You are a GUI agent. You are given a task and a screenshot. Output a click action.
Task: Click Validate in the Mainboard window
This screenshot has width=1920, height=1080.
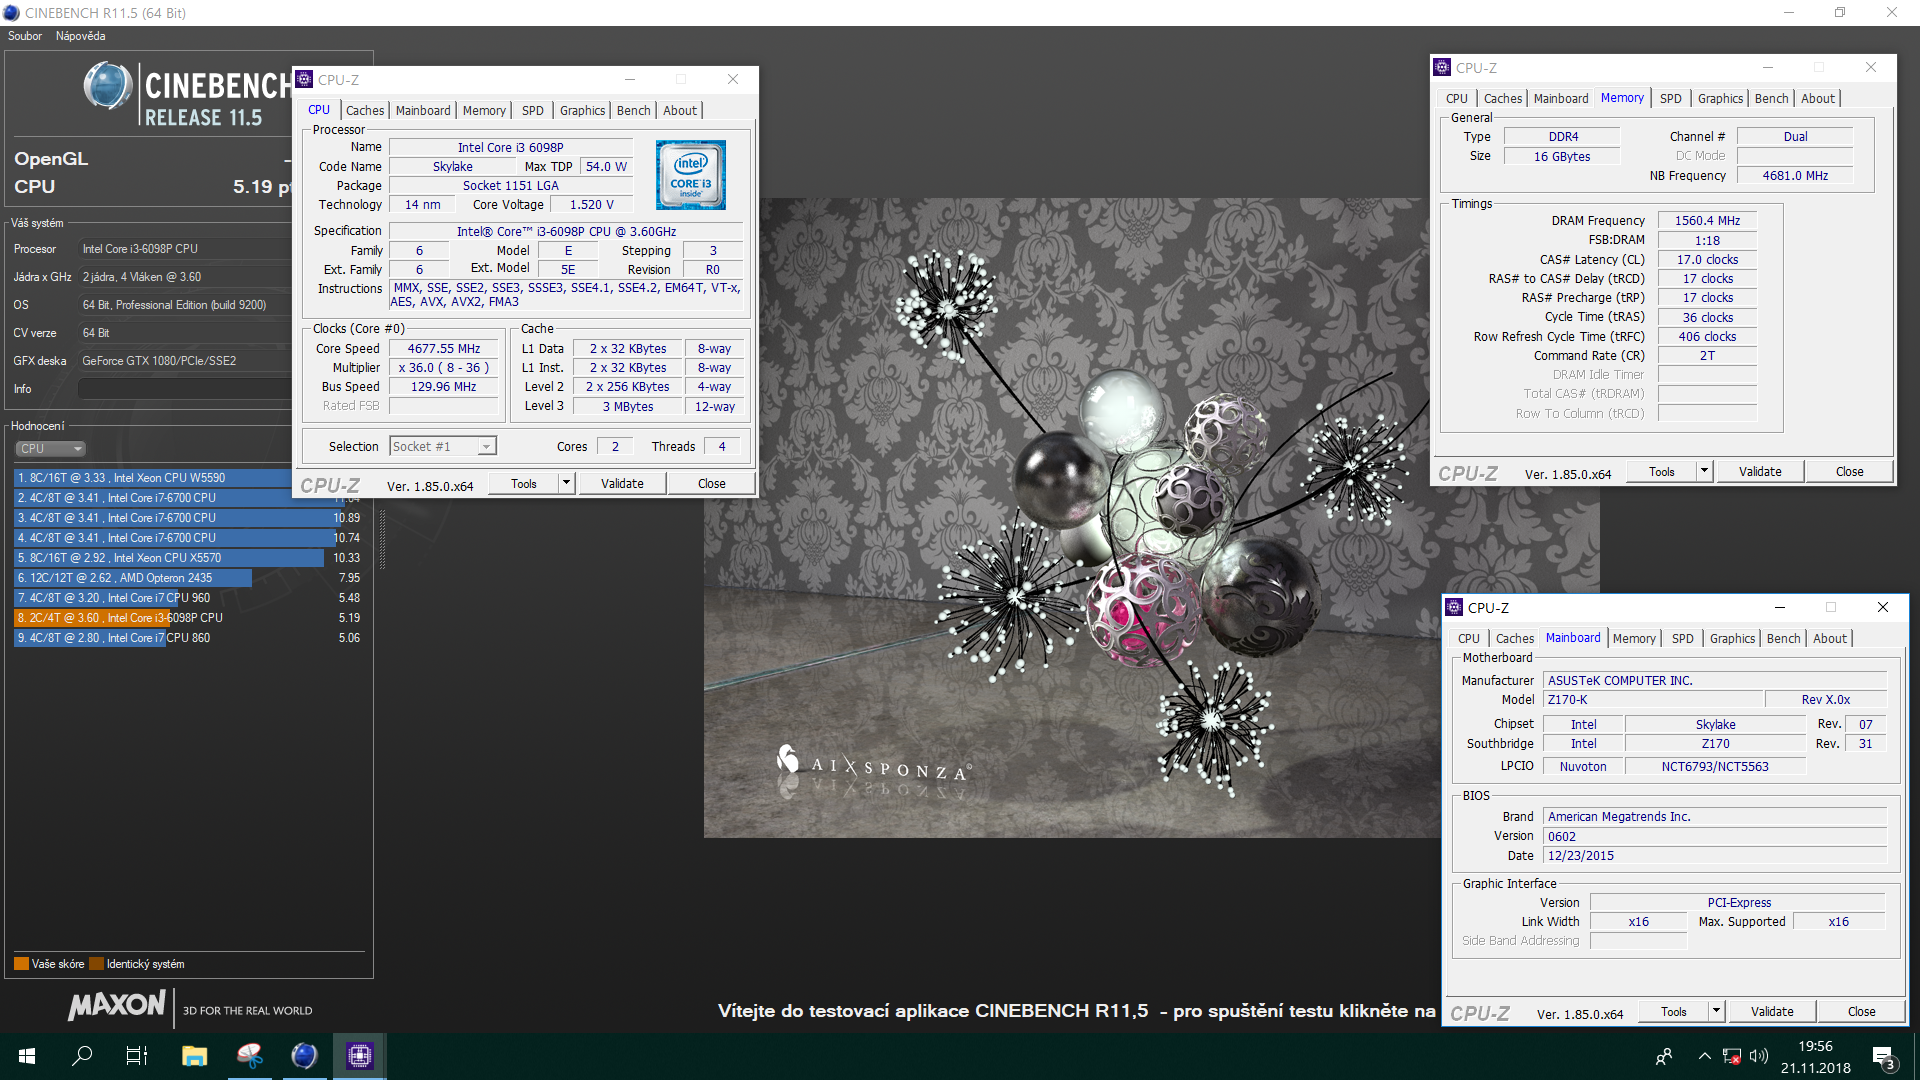(1772, 1011)
